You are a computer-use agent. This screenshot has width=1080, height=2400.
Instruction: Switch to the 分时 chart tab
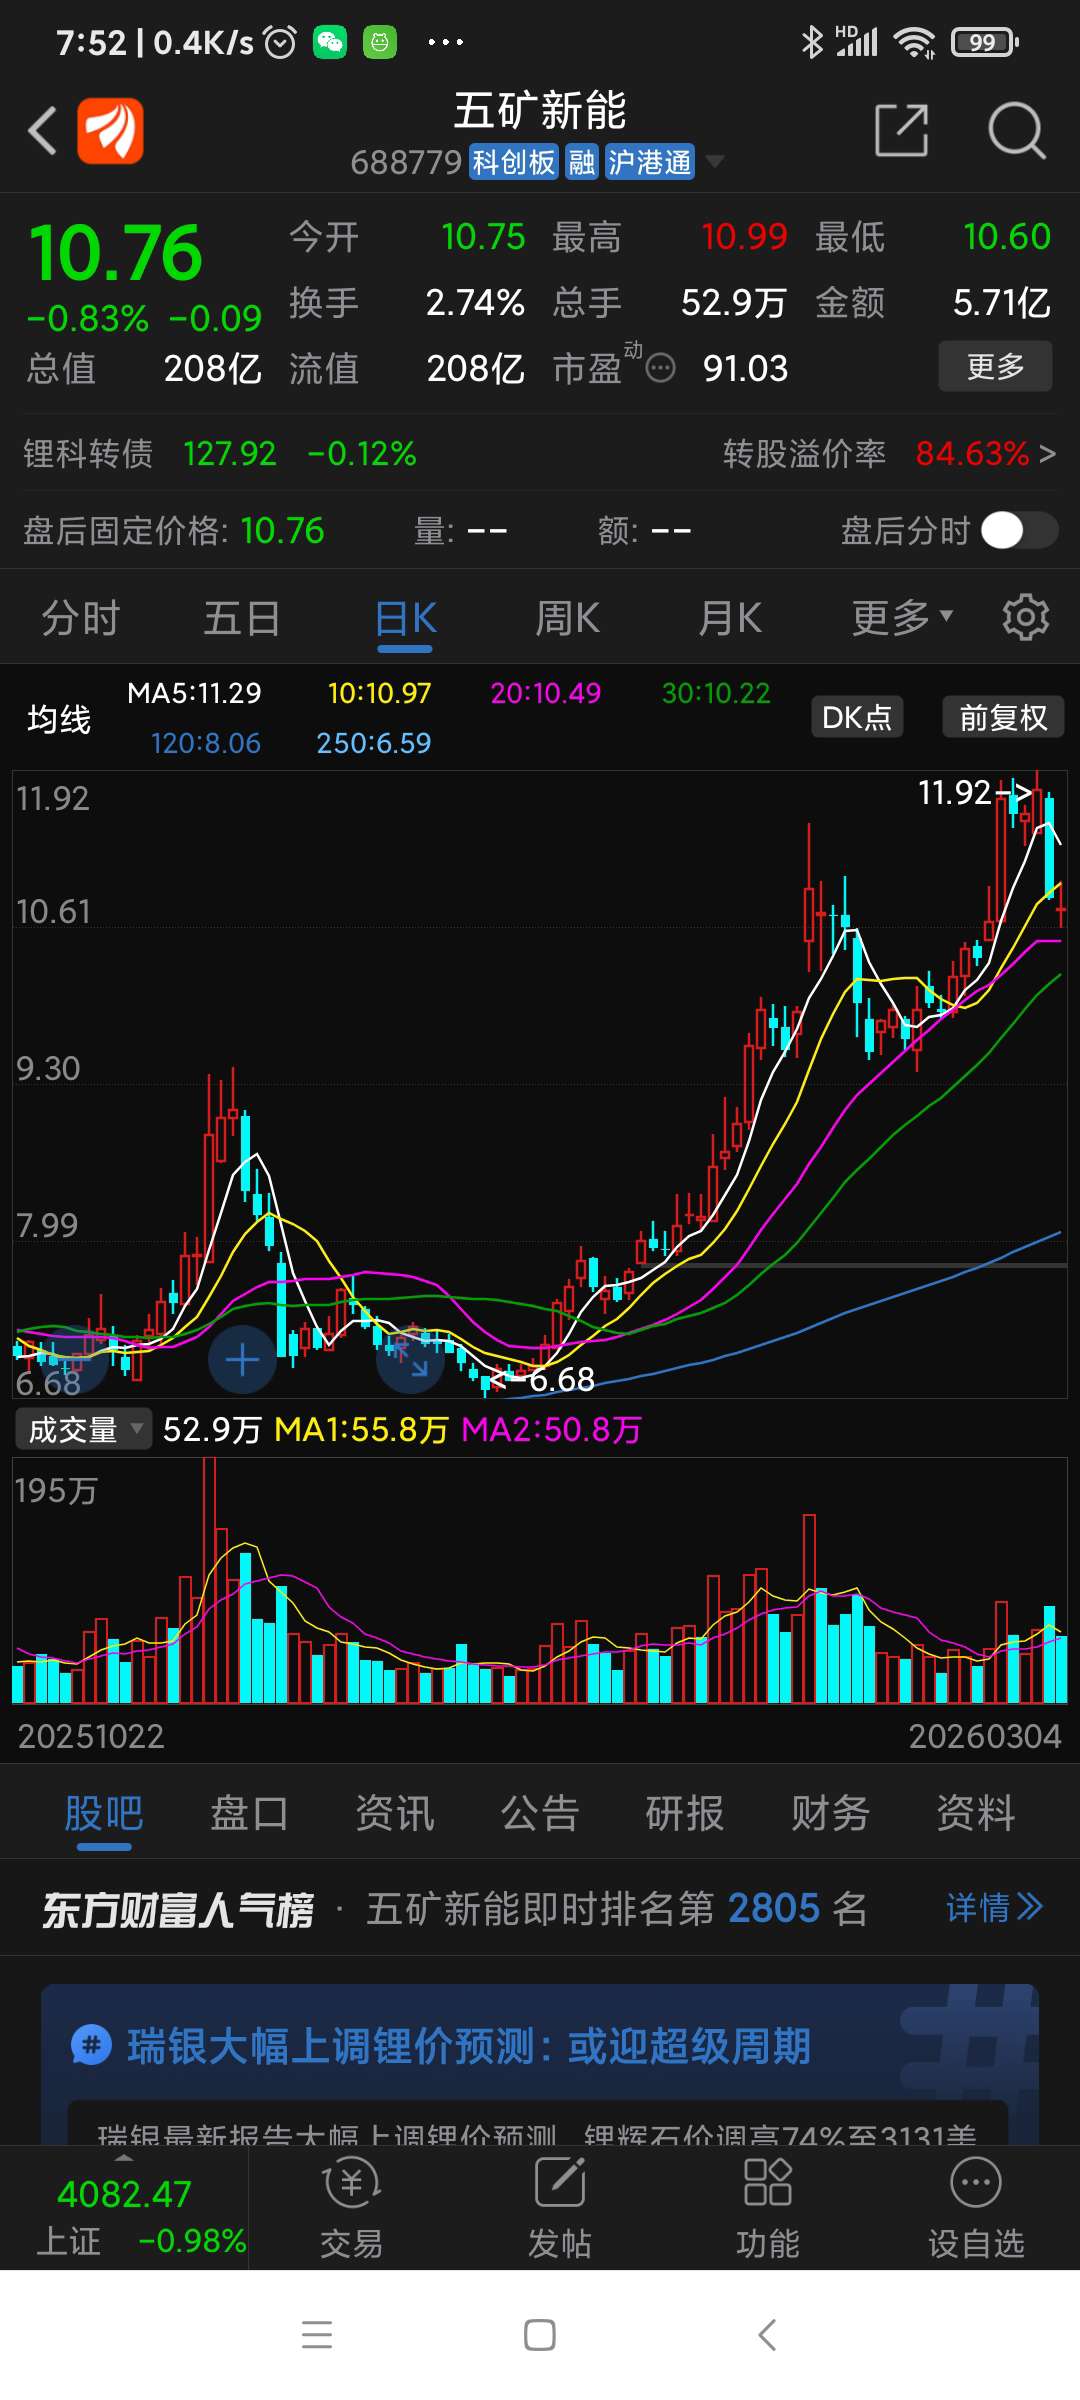(81, 618)
